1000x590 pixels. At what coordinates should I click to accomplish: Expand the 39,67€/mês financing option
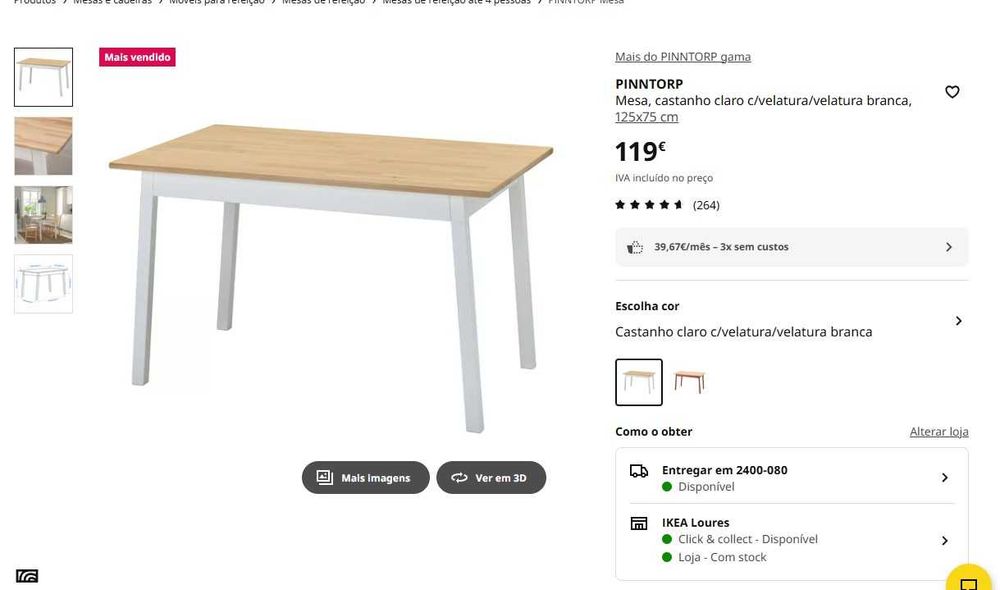pyautogui.click(x=791, y=247)
